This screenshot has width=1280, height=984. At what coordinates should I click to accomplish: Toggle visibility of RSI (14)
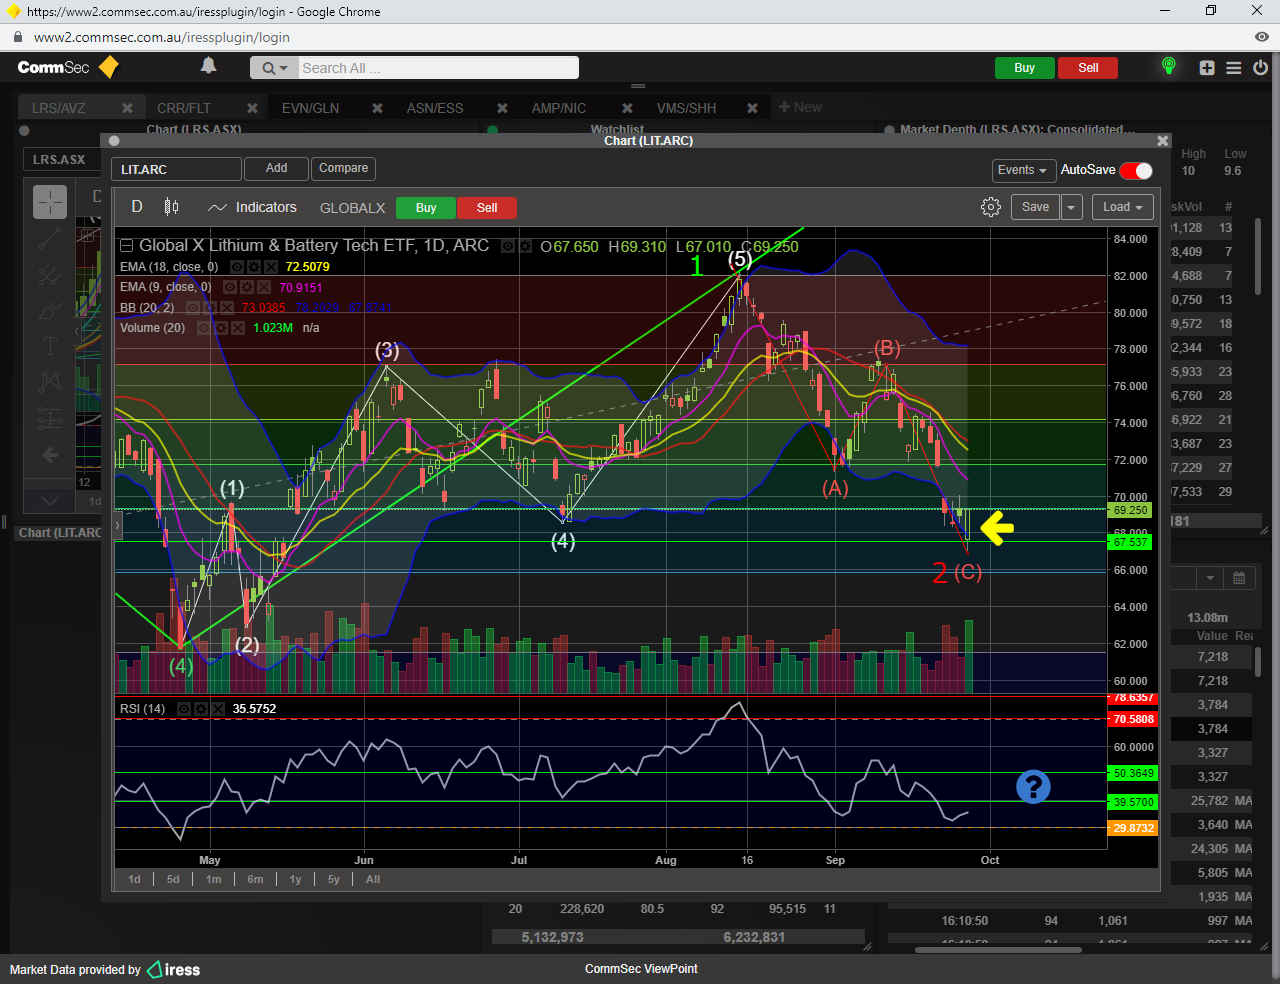184,709
